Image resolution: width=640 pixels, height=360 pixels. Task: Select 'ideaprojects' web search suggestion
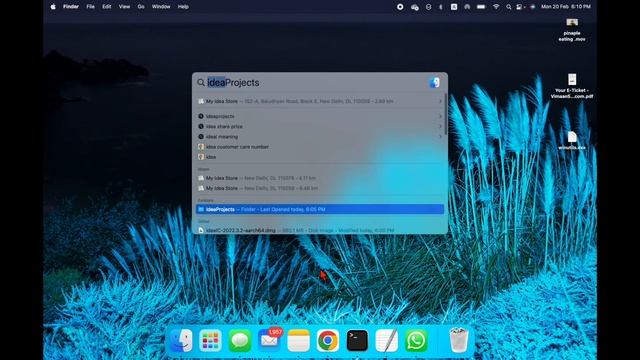pos(320,116)
